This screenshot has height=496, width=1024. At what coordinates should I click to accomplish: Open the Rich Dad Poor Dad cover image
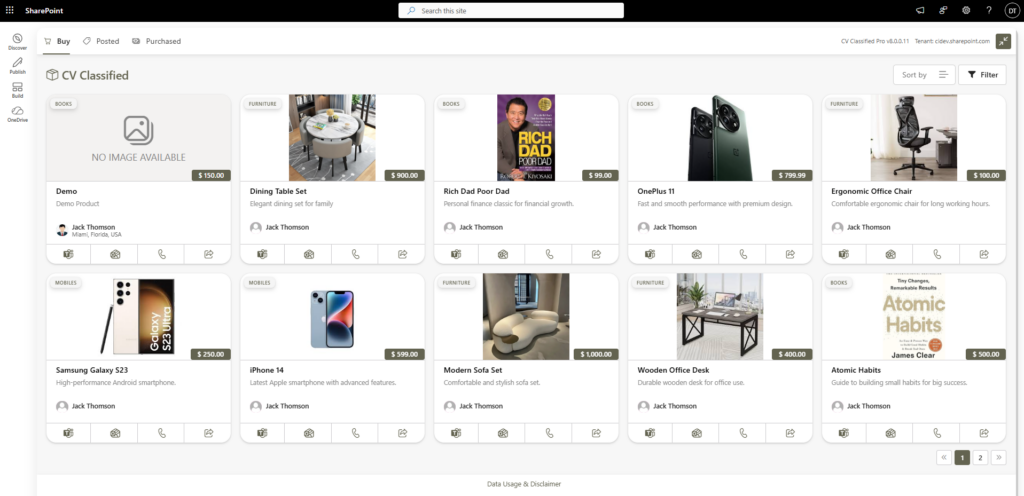click(526, 138)
